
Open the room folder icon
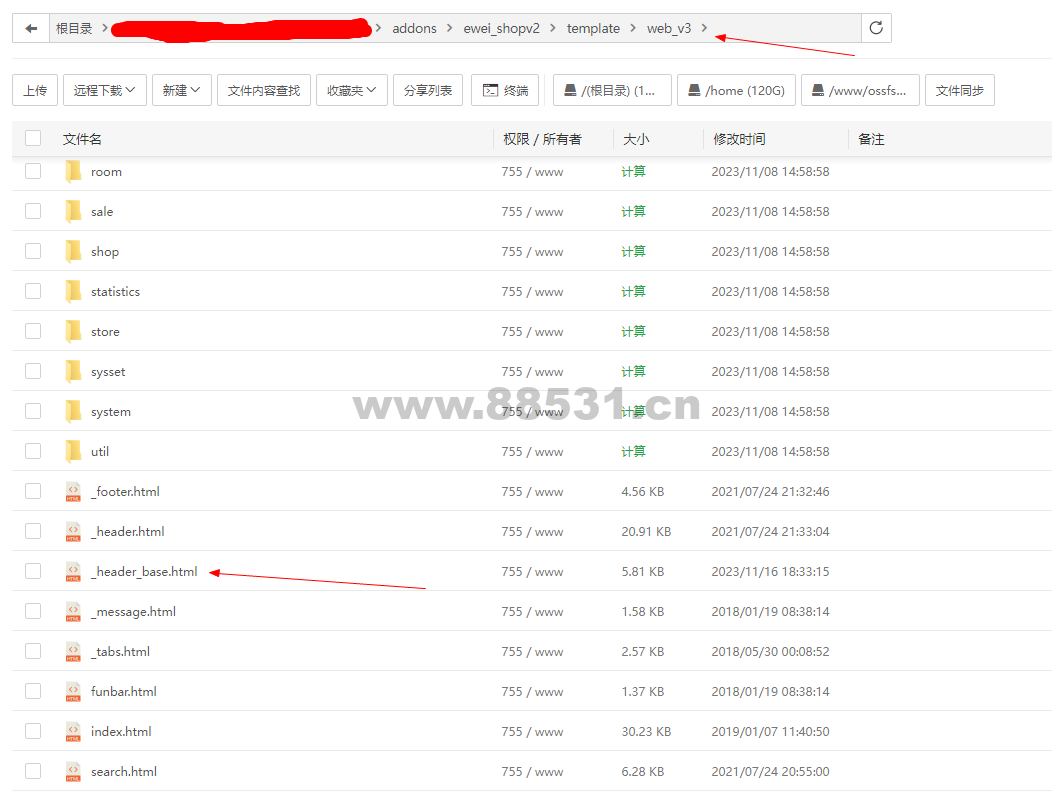[73, 172]
